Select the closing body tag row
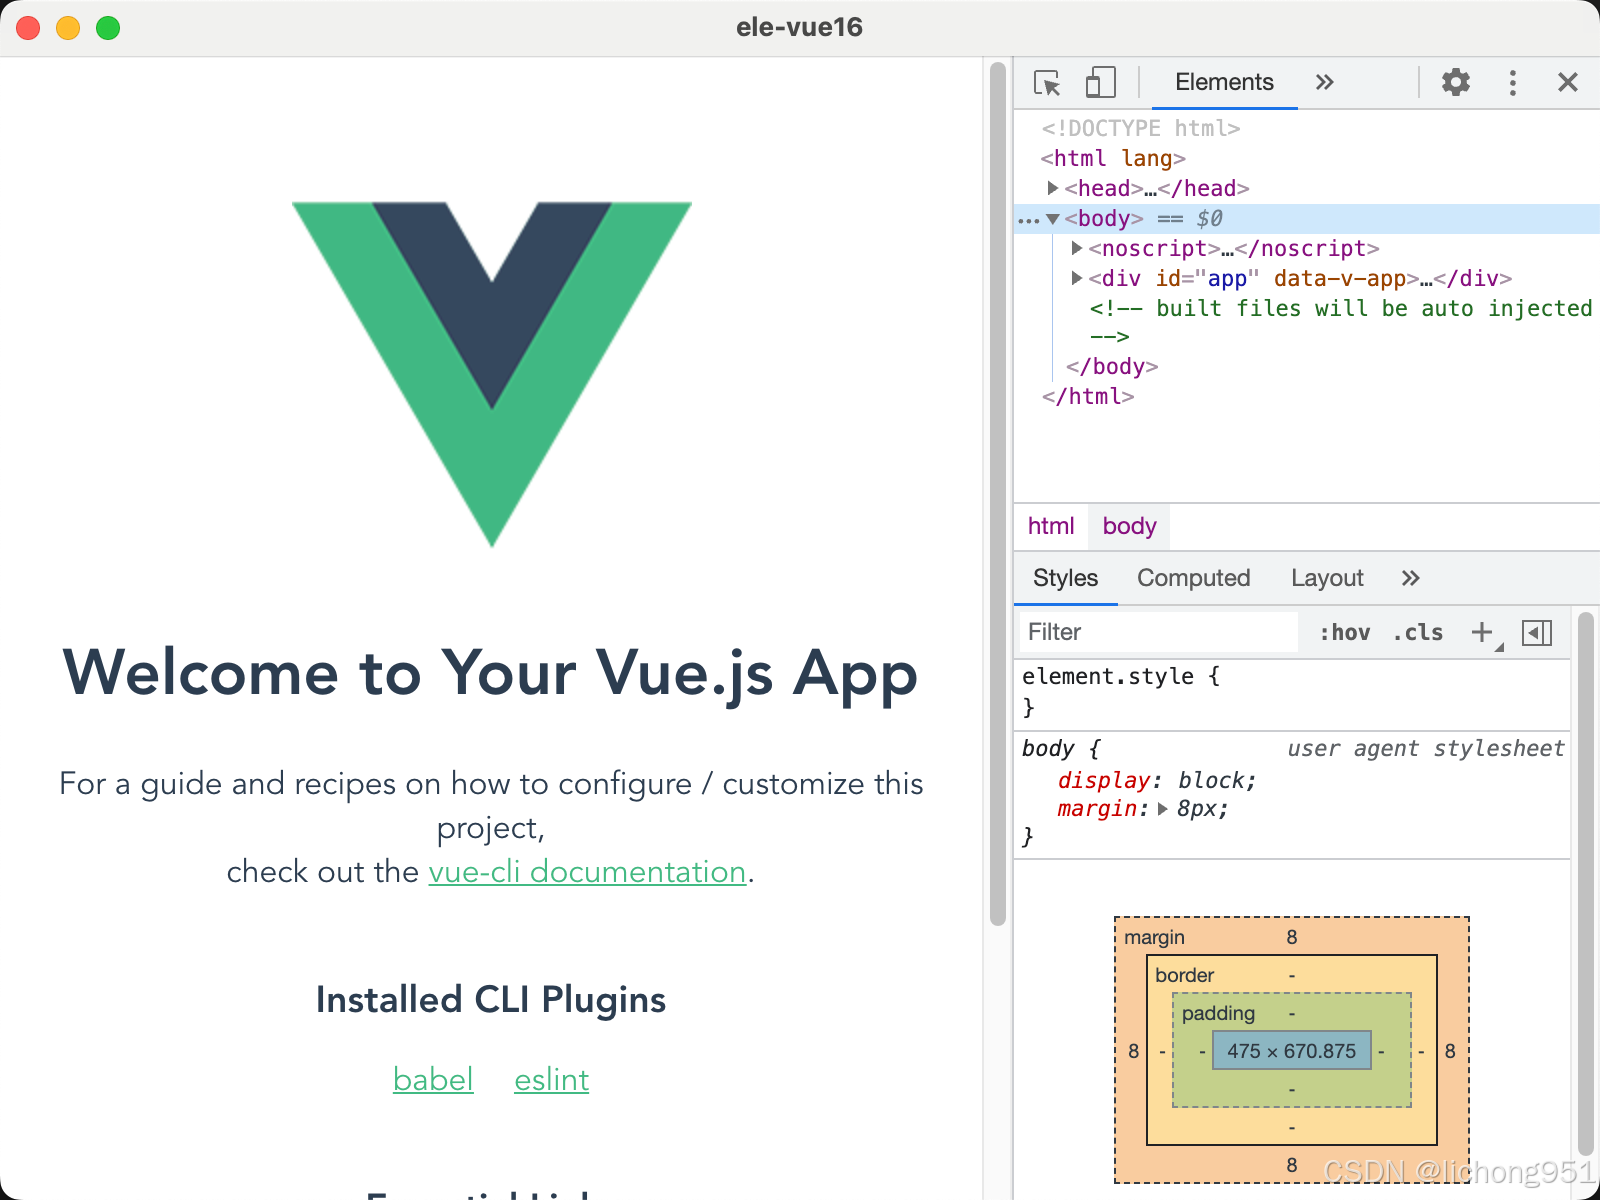This screenshot has width=1600, height=1200. (x=1307, y=366)
